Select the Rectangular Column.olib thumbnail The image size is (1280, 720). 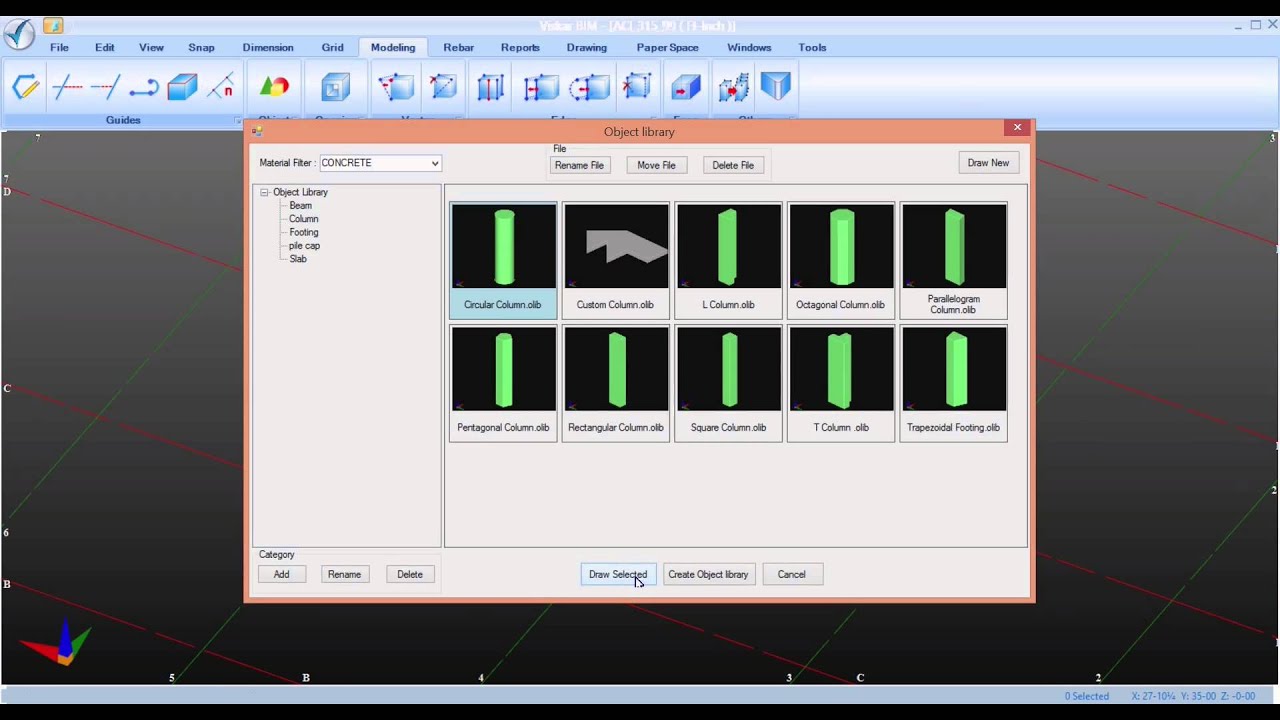[x=616, y=383]
